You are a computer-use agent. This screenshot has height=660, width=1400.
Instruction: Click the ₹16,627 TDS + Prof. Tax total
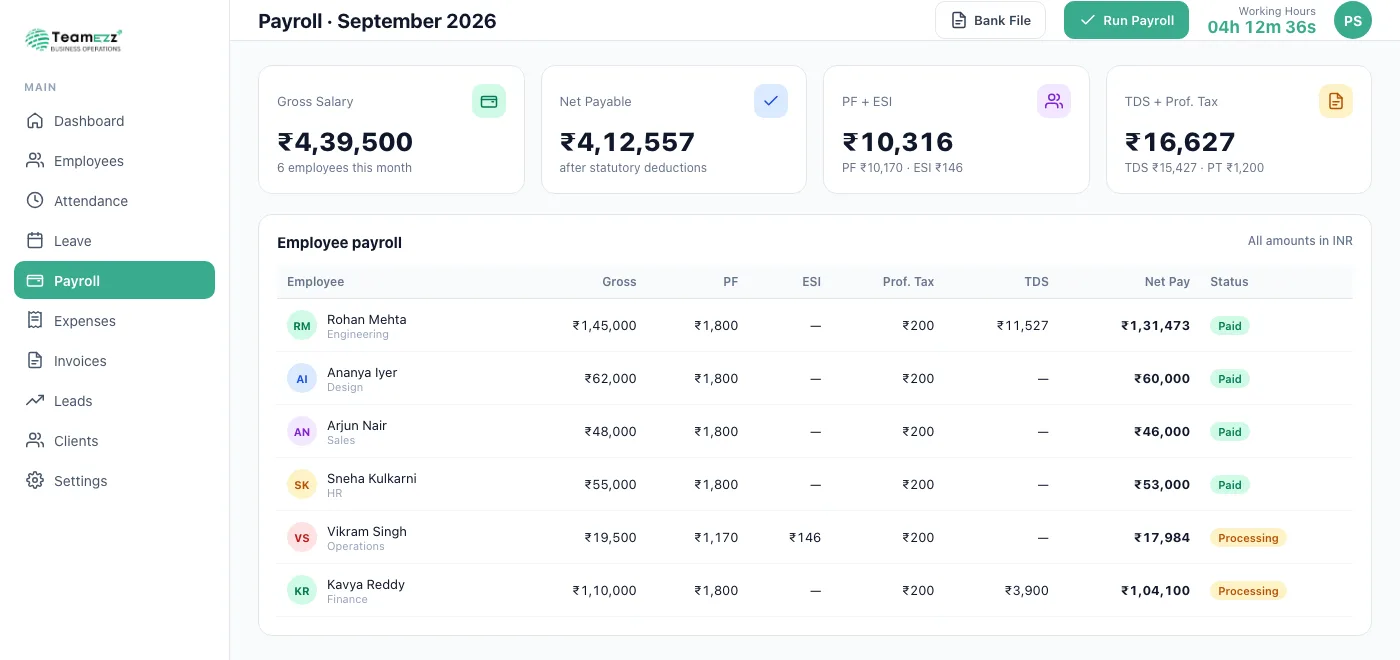click(x=1180, y=142)
